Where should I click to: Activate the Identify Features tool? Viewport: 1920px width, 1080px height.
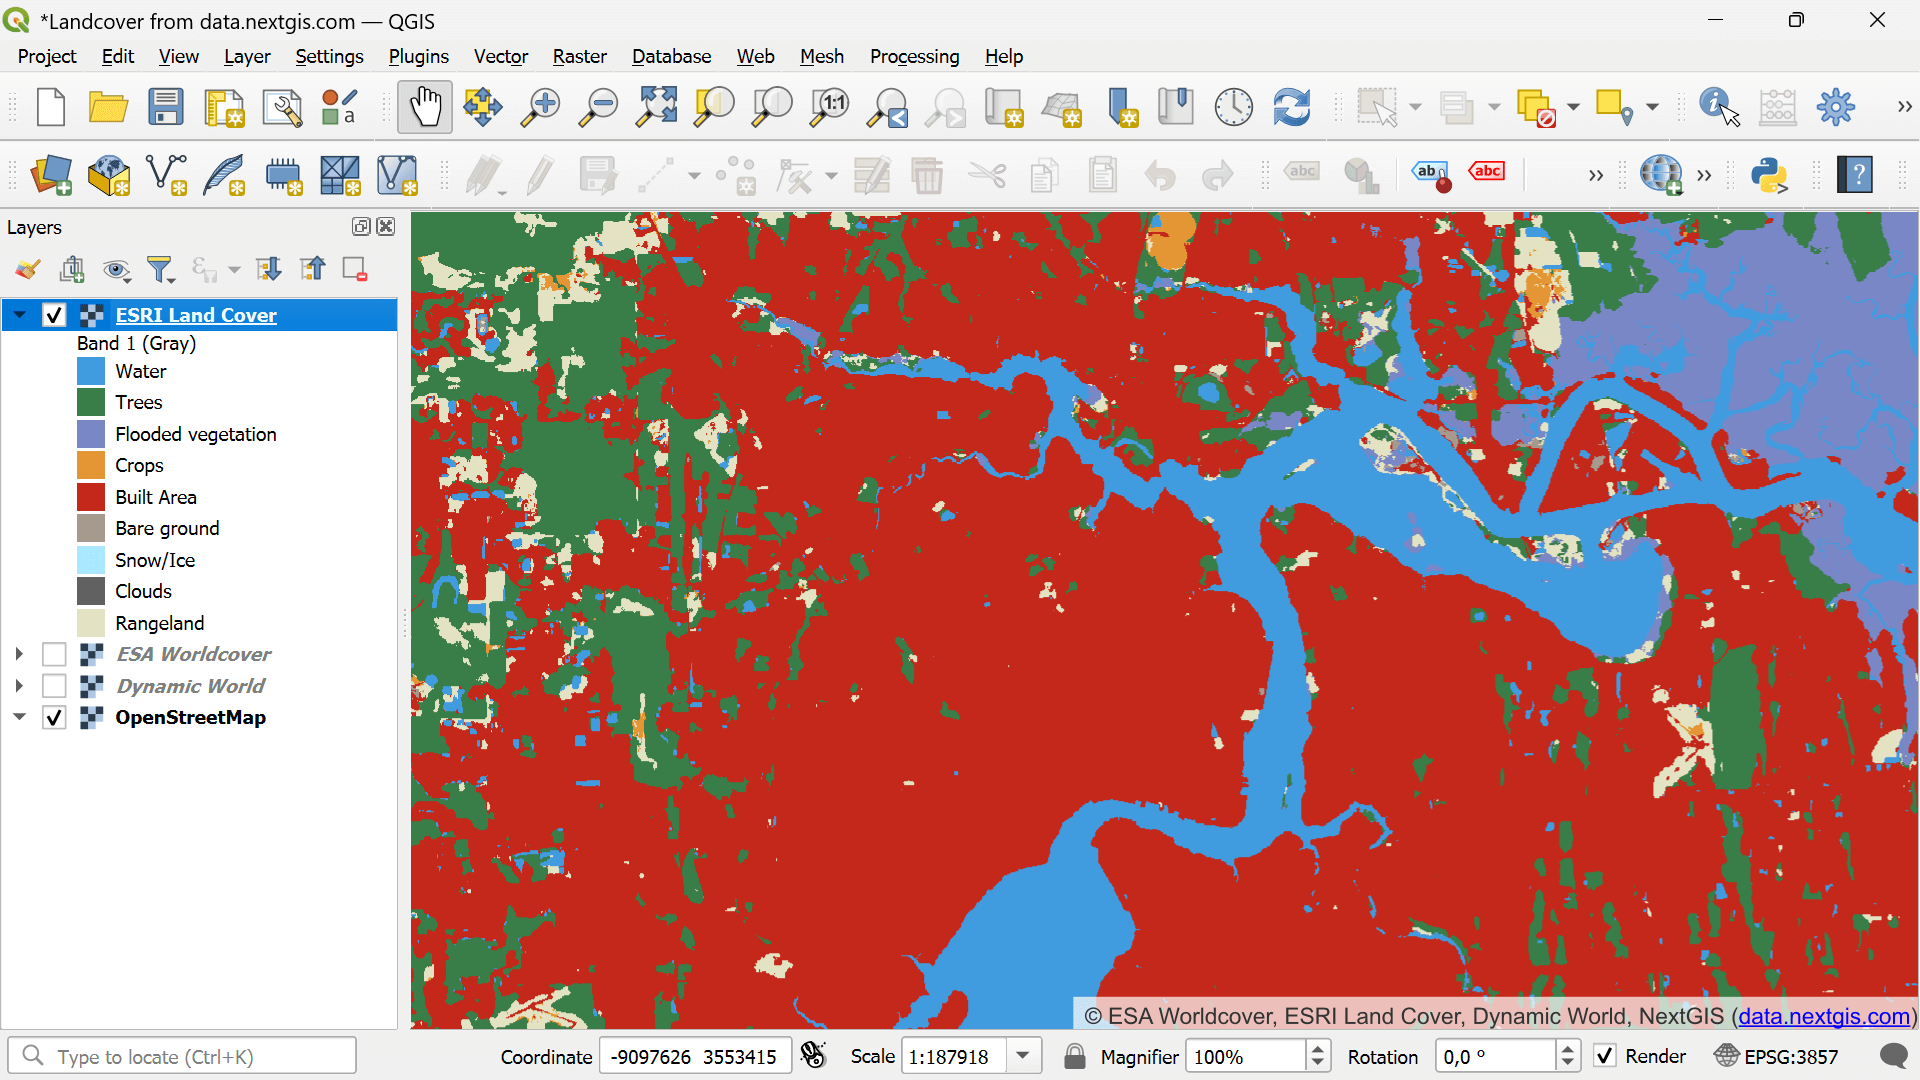(x=1719, y=107)
